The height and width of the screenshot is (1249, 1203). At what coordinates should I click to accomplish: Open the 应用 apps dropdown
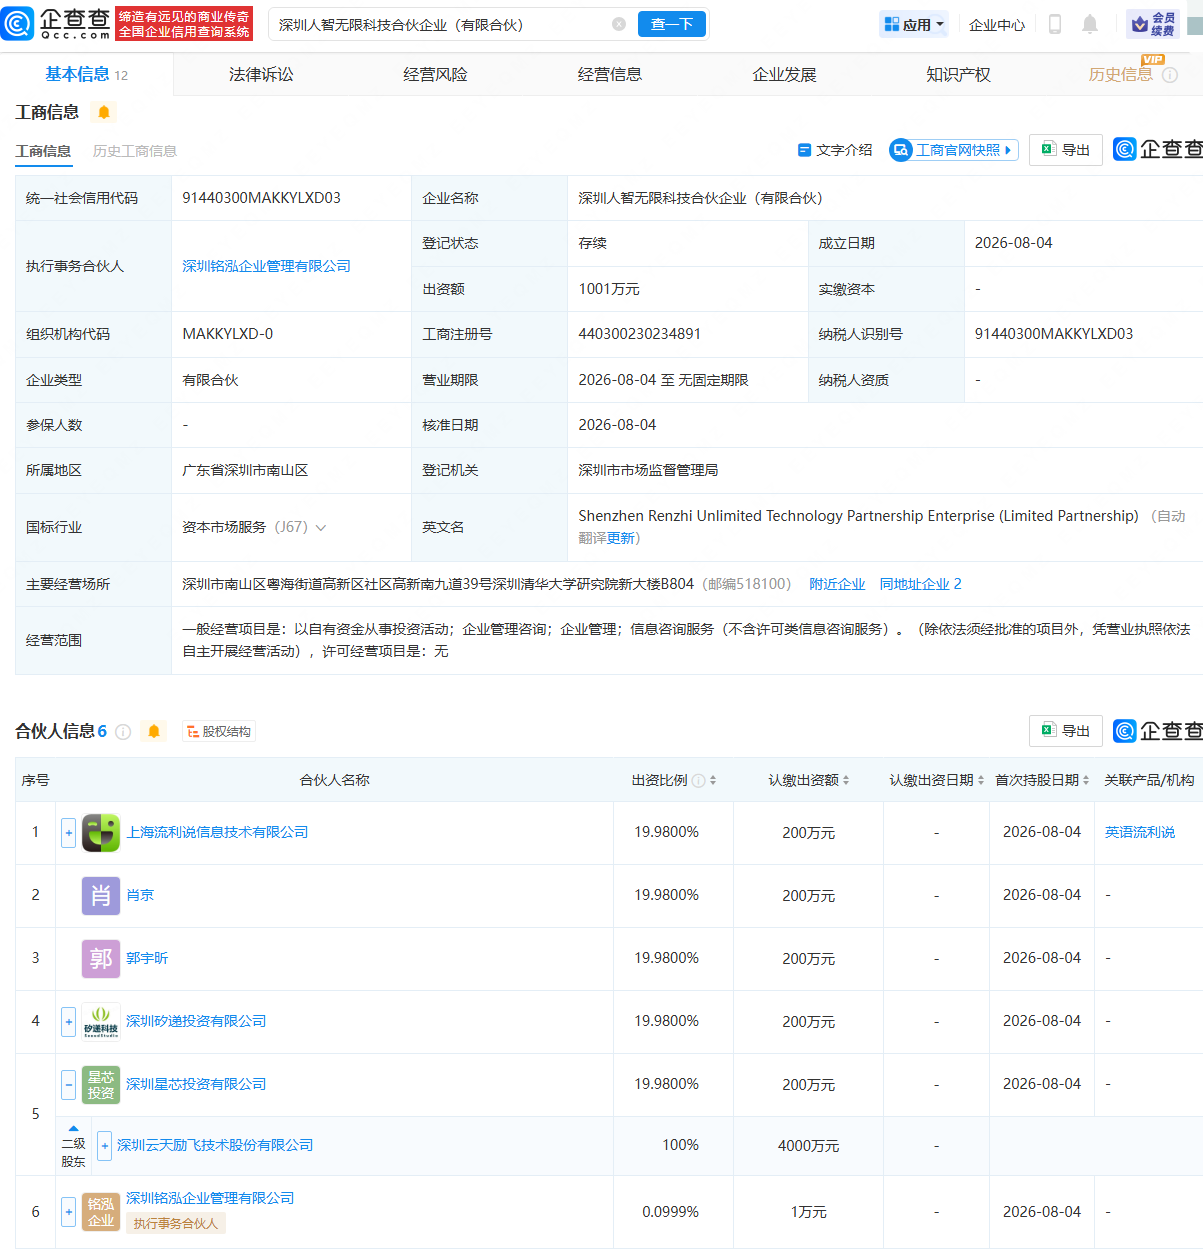click(914, 24)
